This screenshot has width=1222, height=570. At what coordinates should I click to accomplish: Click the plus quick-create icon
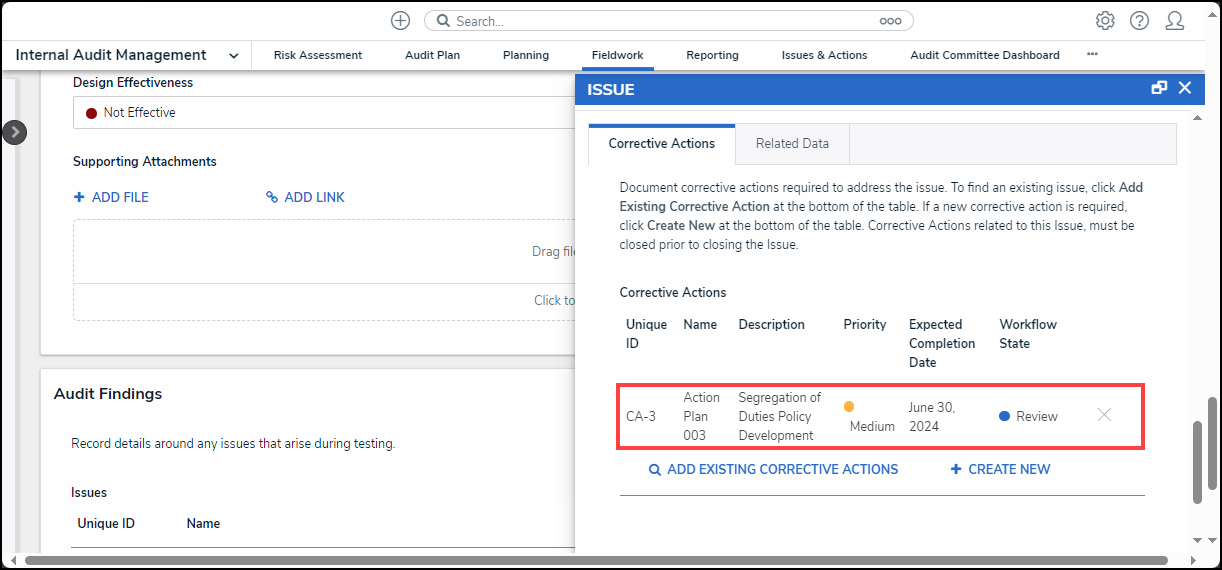(x=400, y=21)
